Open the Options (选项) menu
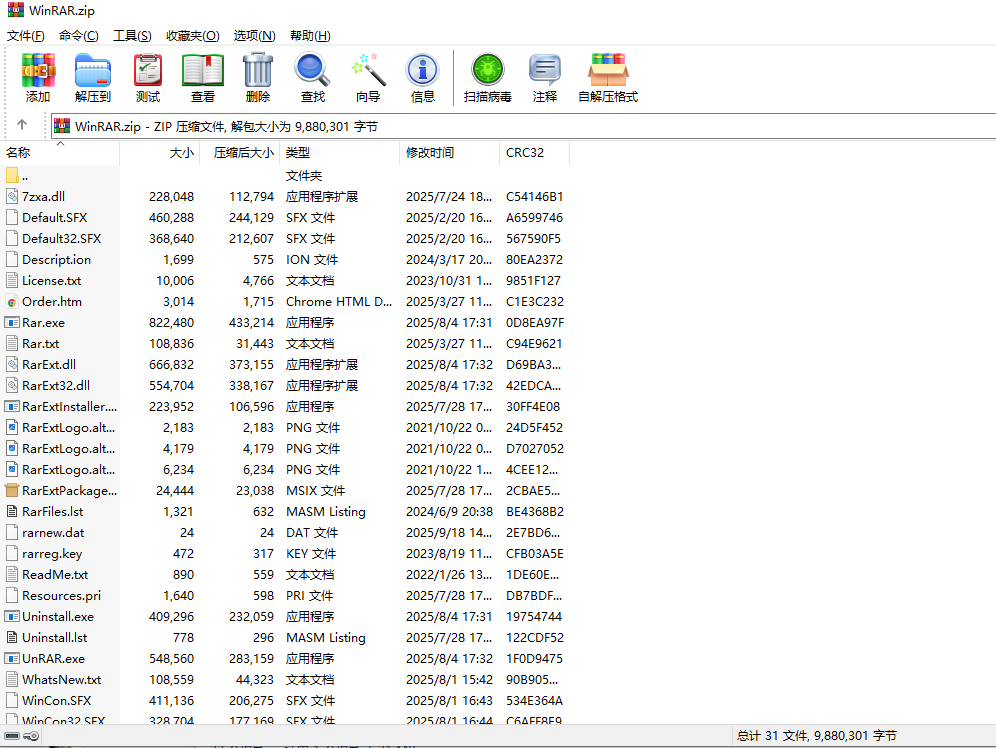Screen dimensions: 996x748 [254, 36]
